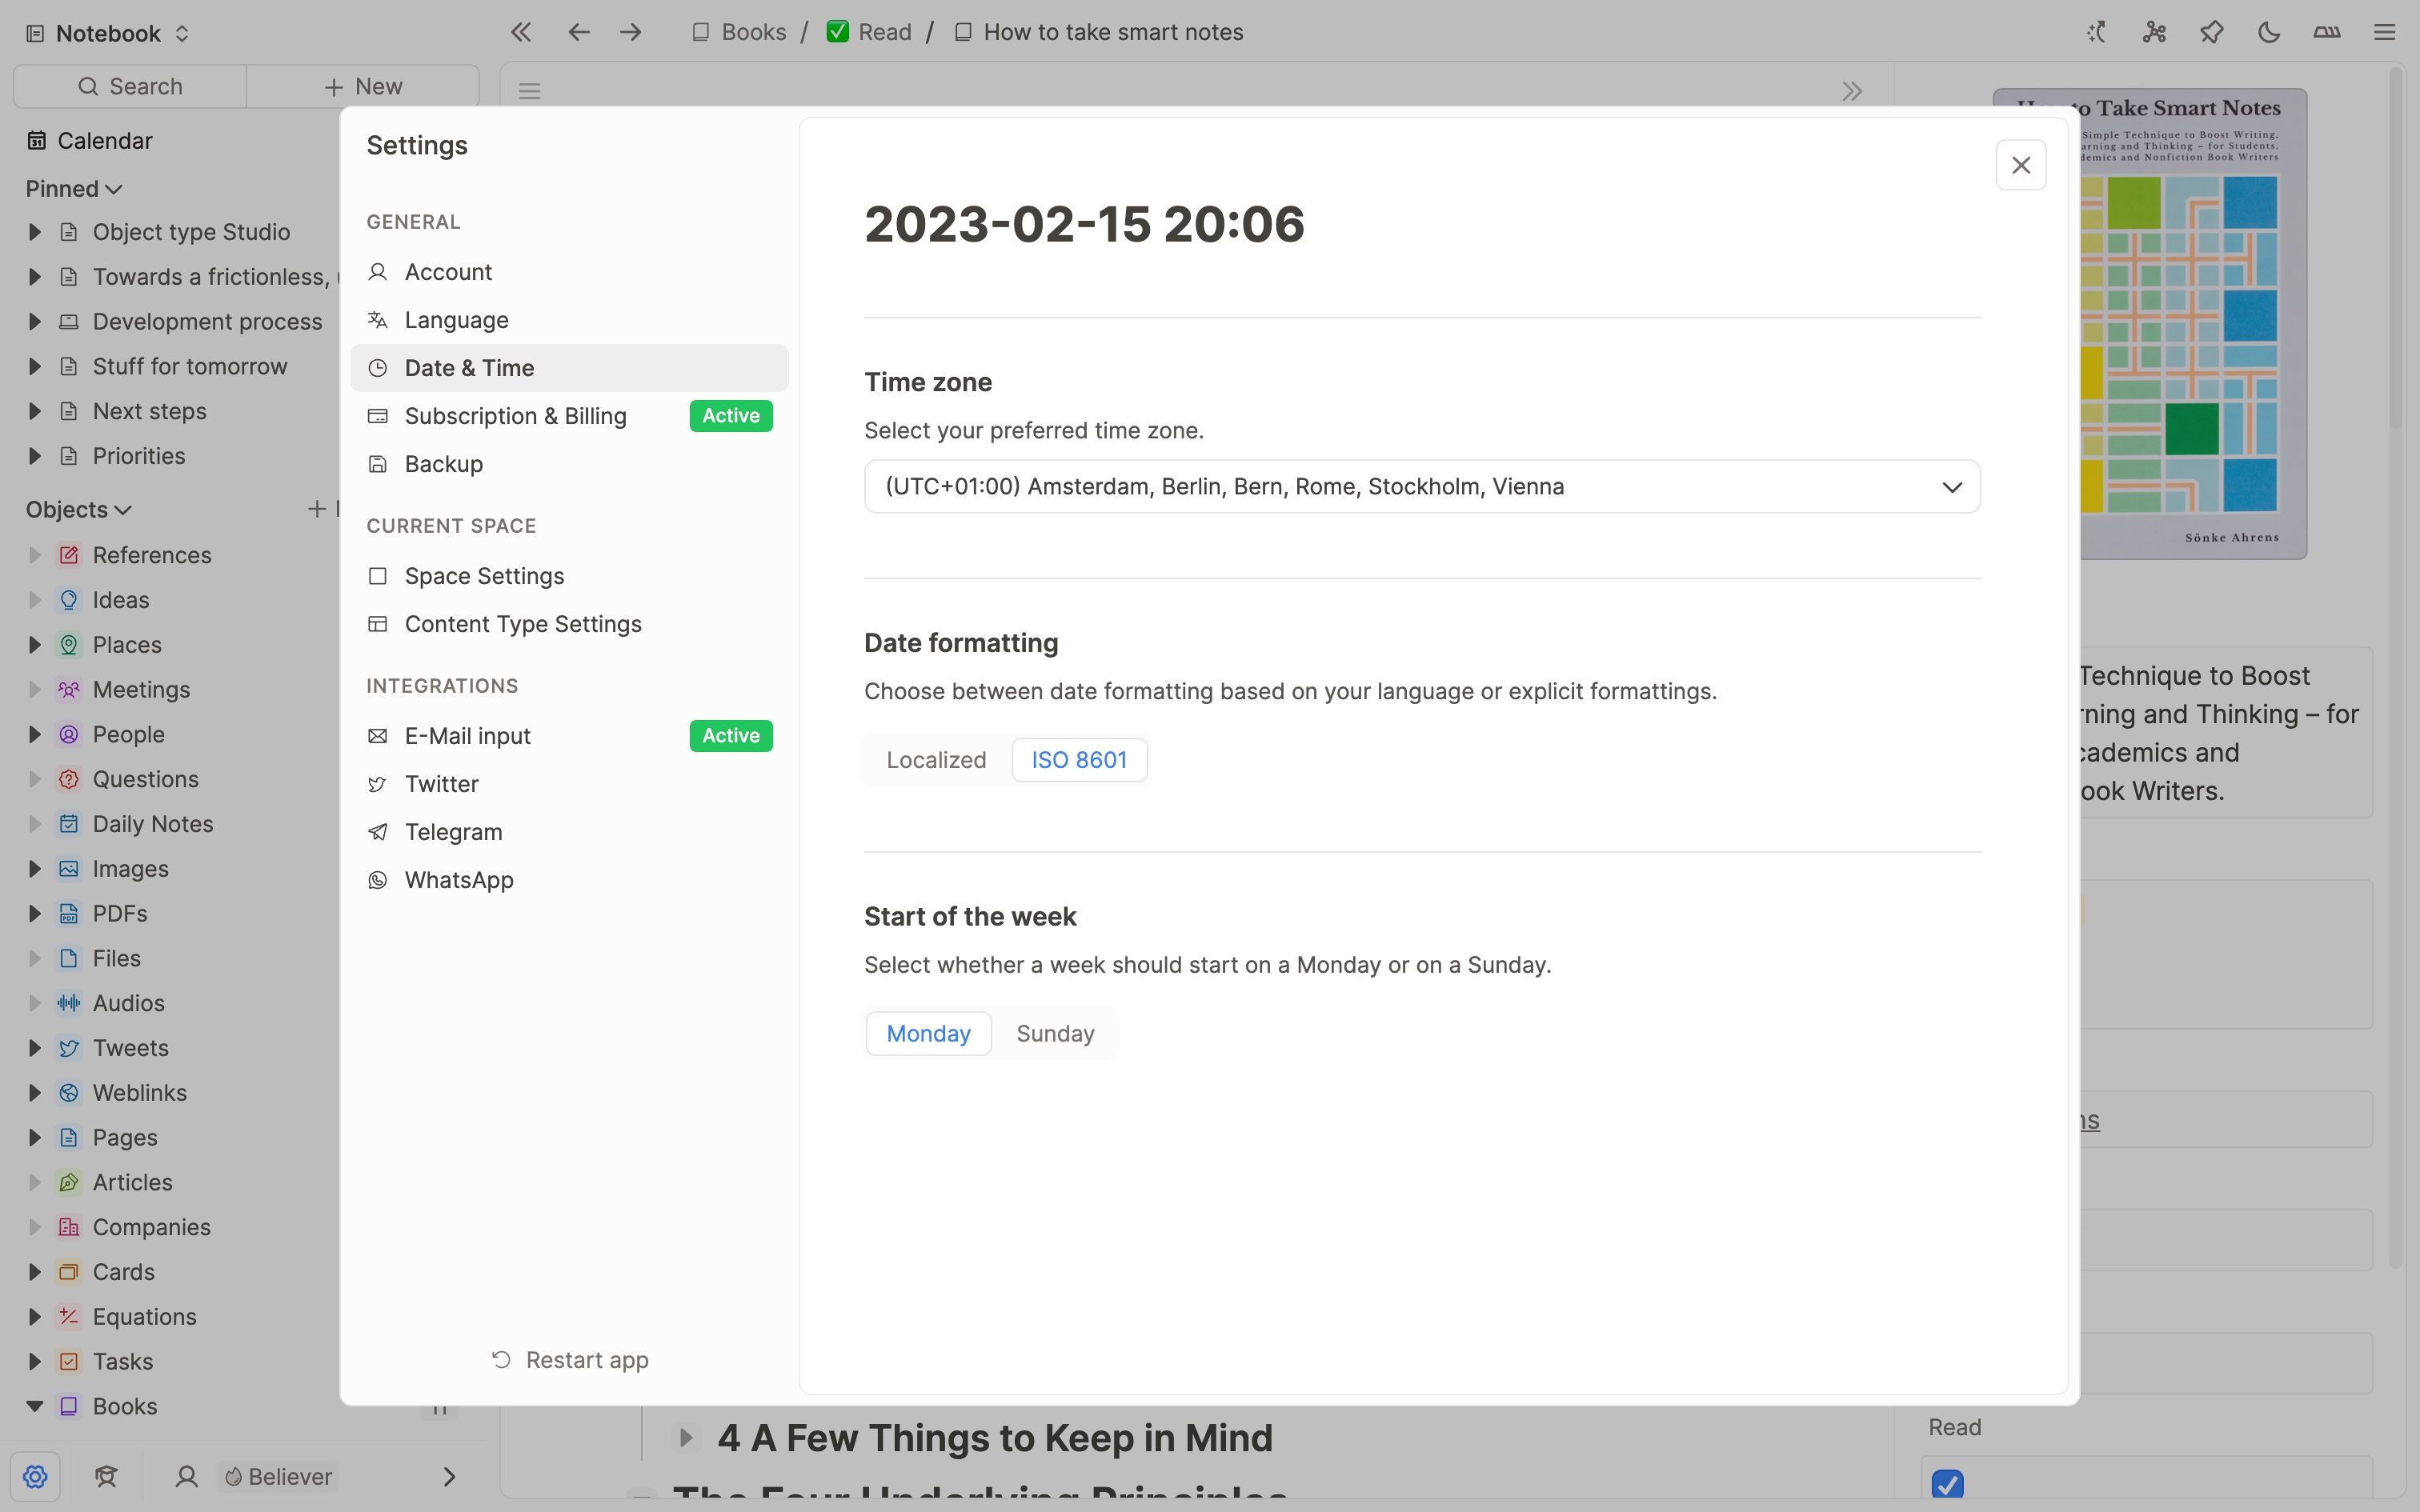Click the graduation cap learning icon
Image resolution: width=2420 pixels, height=1512 pixels.
(106, 1476)
